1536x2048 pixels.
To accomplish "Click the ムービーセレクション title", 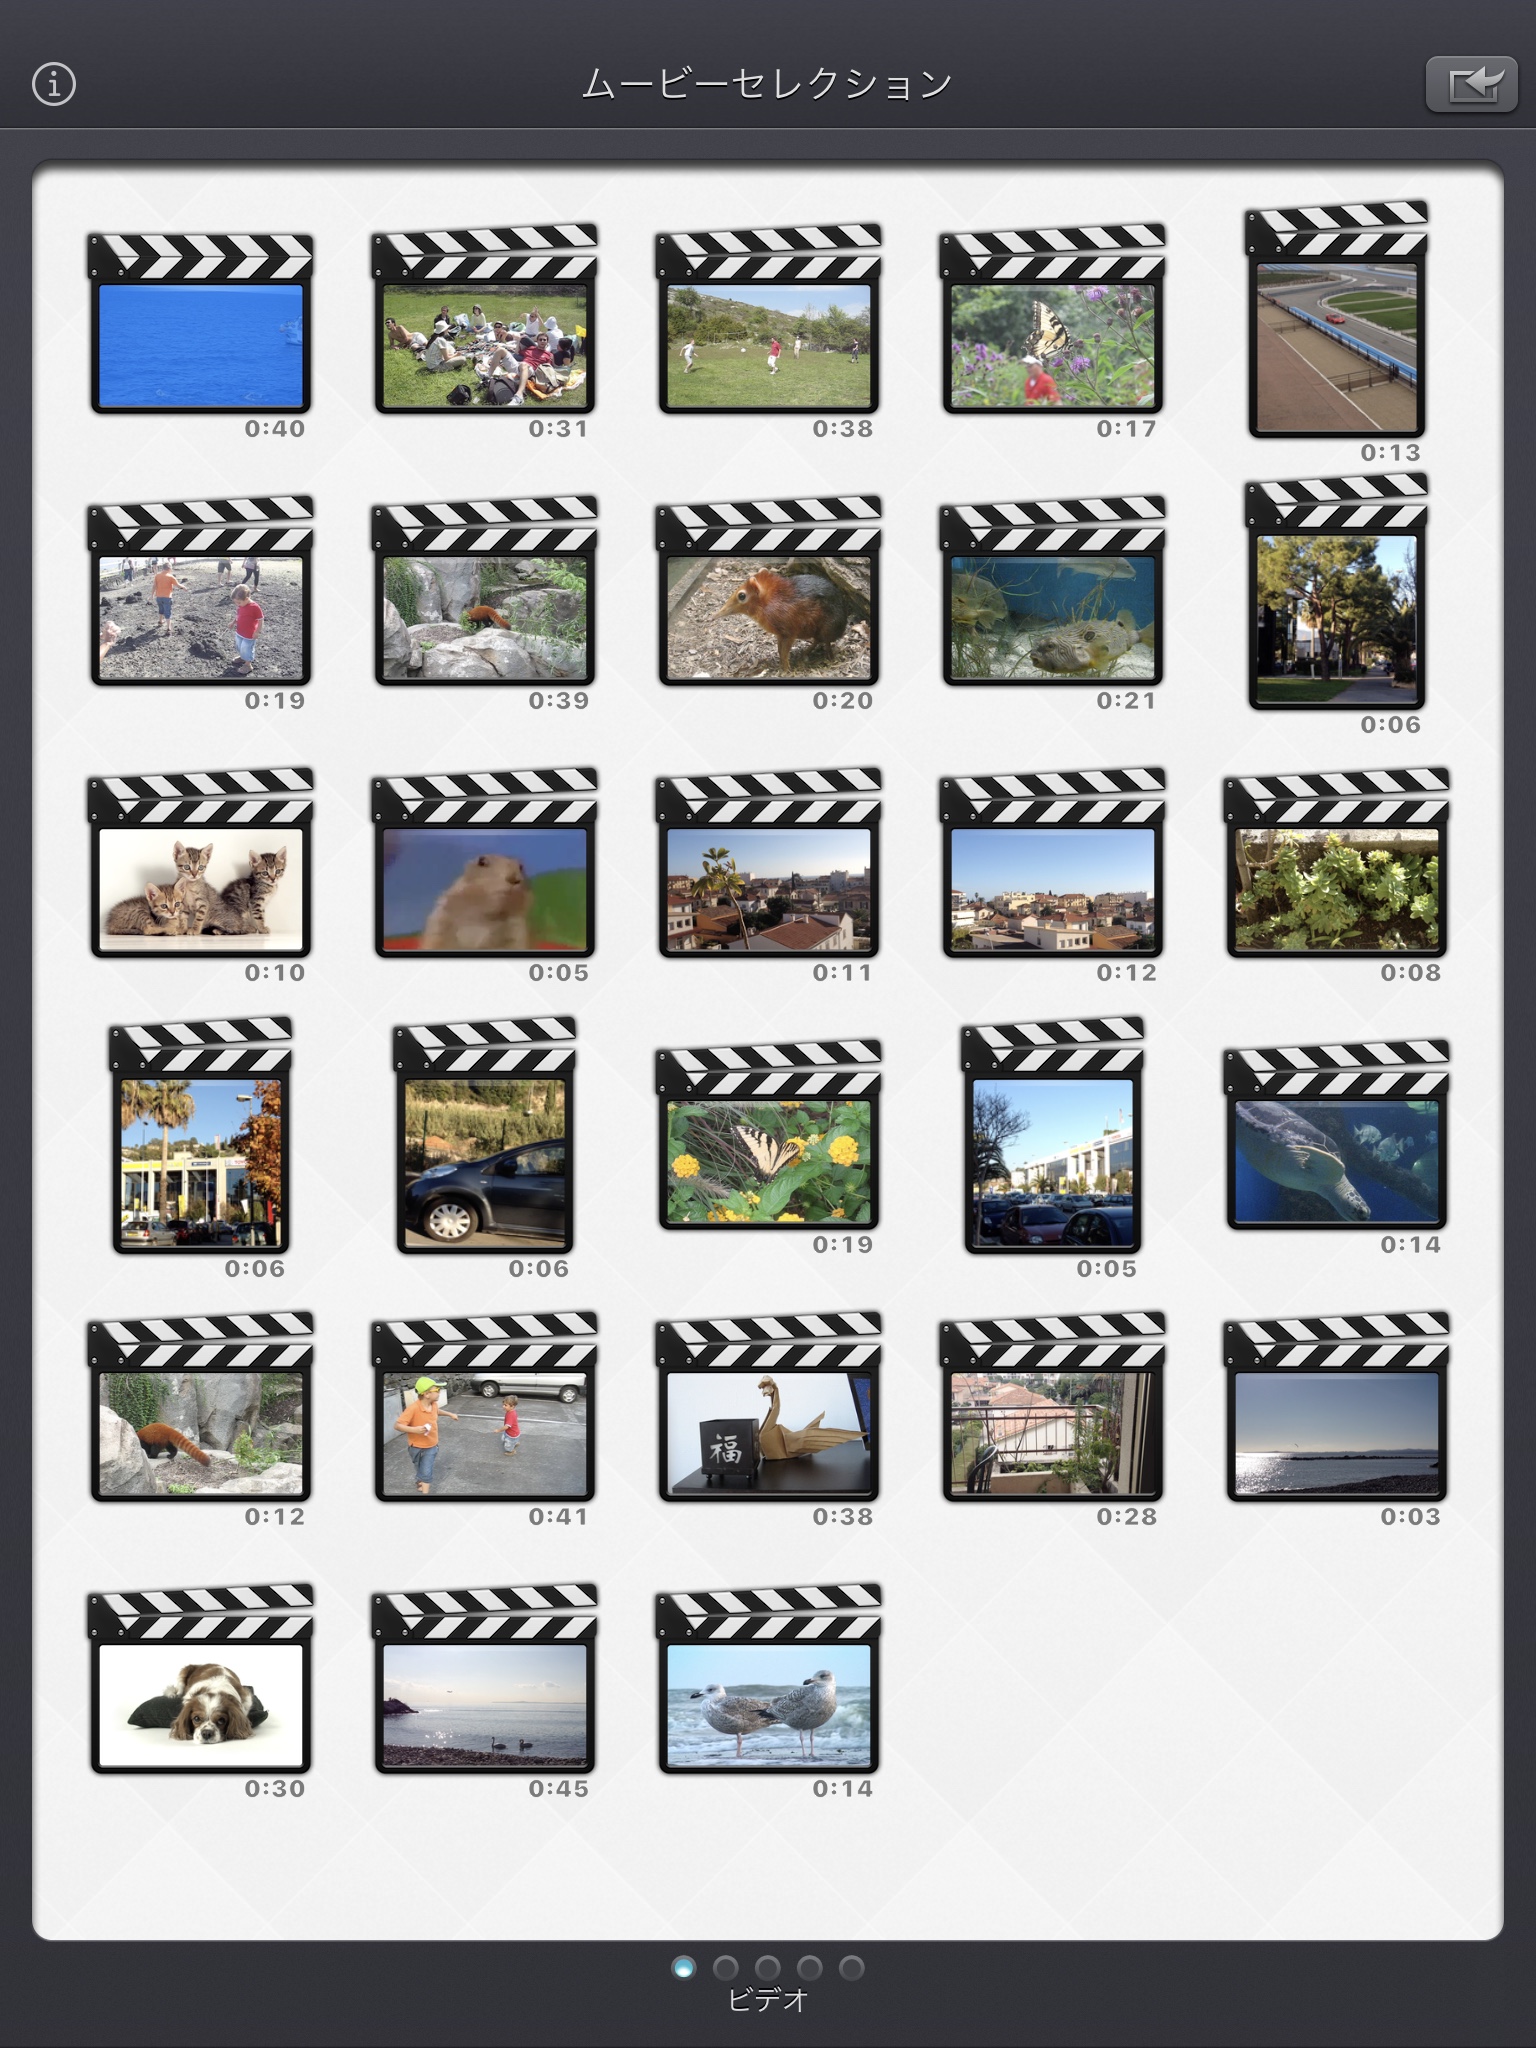I will coord(767,84).
